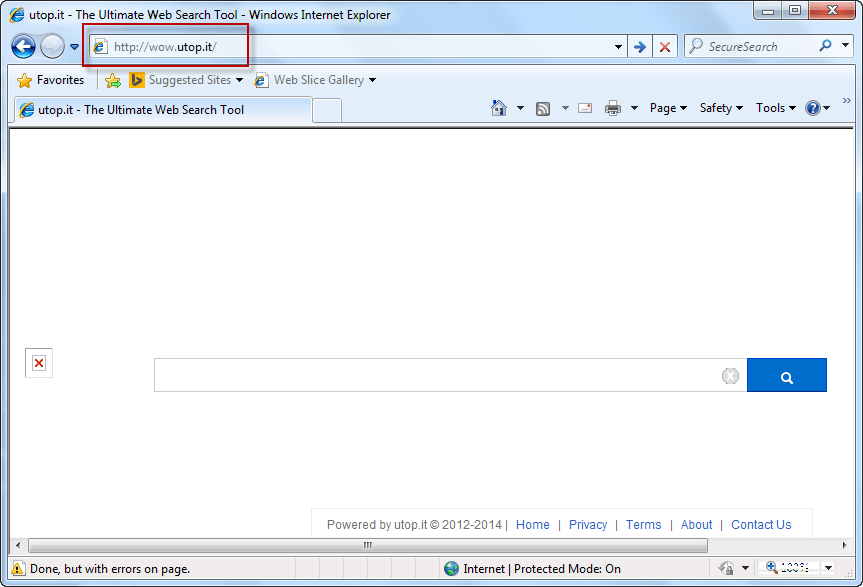Click the zoom level button
Screen dimensions: 863x587
[x=788, y=568]
